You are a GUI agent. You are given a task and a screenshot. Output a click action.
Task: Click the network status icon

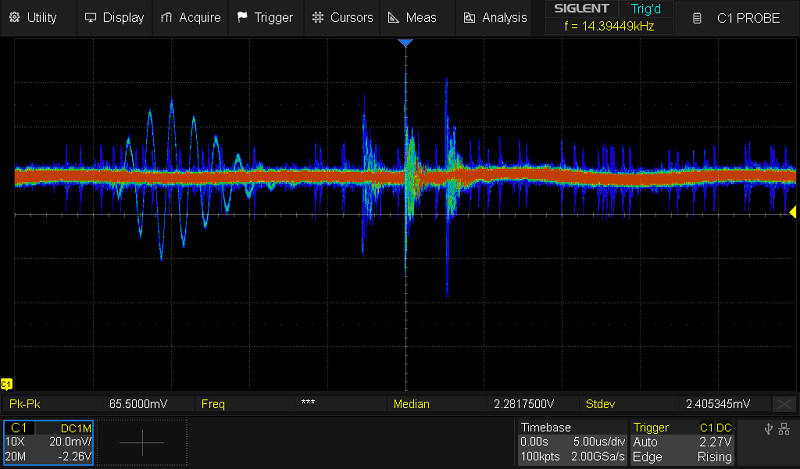click(x=786, y=430)
